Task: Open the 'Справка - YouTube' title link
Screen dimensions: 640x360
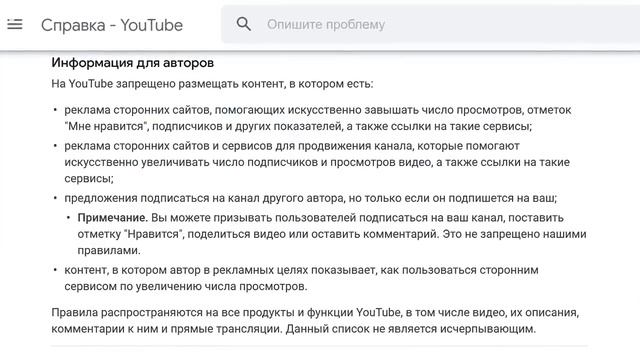Action: [x=112, y=25]
